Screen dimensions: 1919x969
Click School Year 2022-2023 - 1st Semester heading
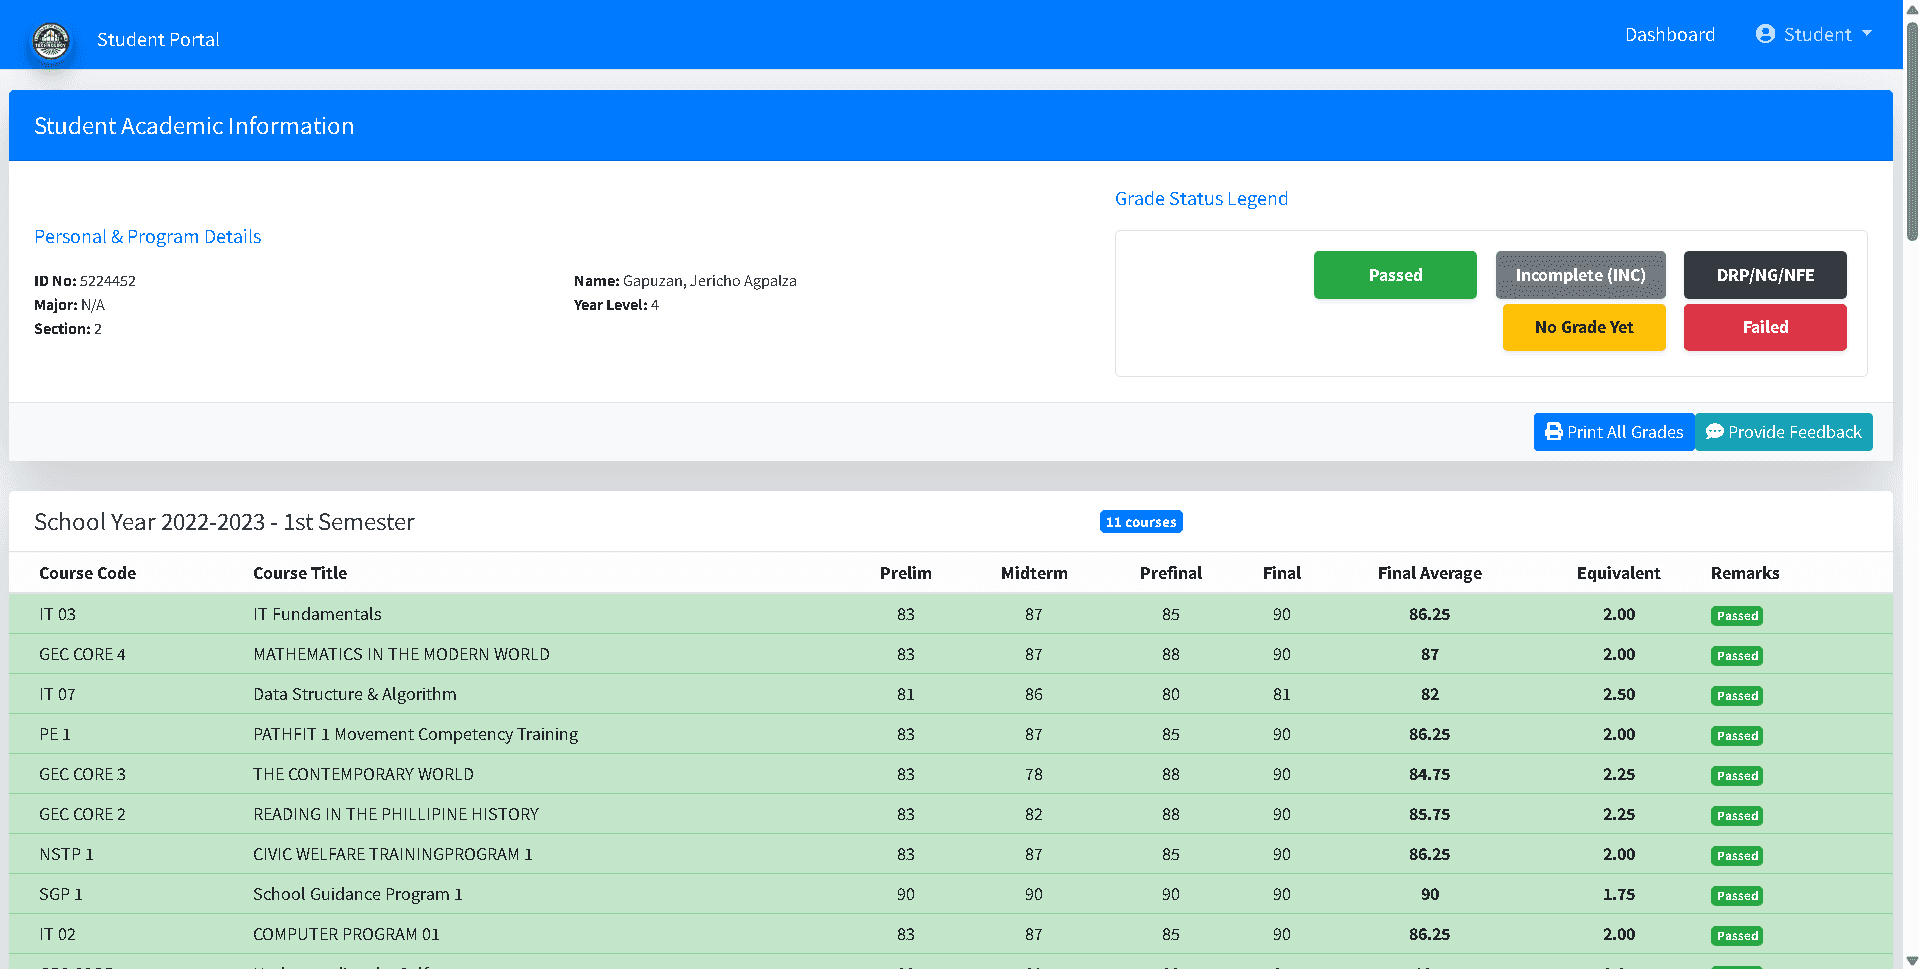pos(224,522)
